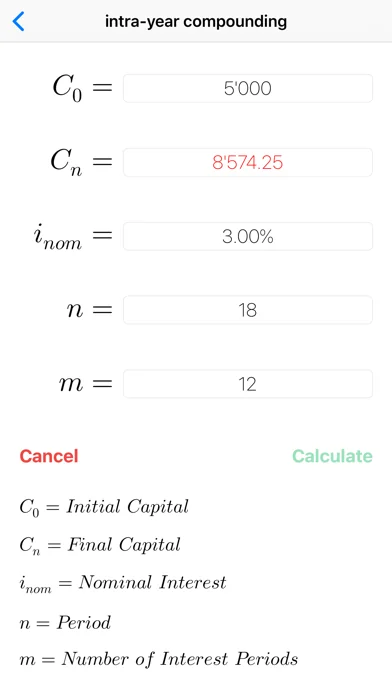
Task: Click the n symbol beside the 18 field
Action: [x=75, y=310]
